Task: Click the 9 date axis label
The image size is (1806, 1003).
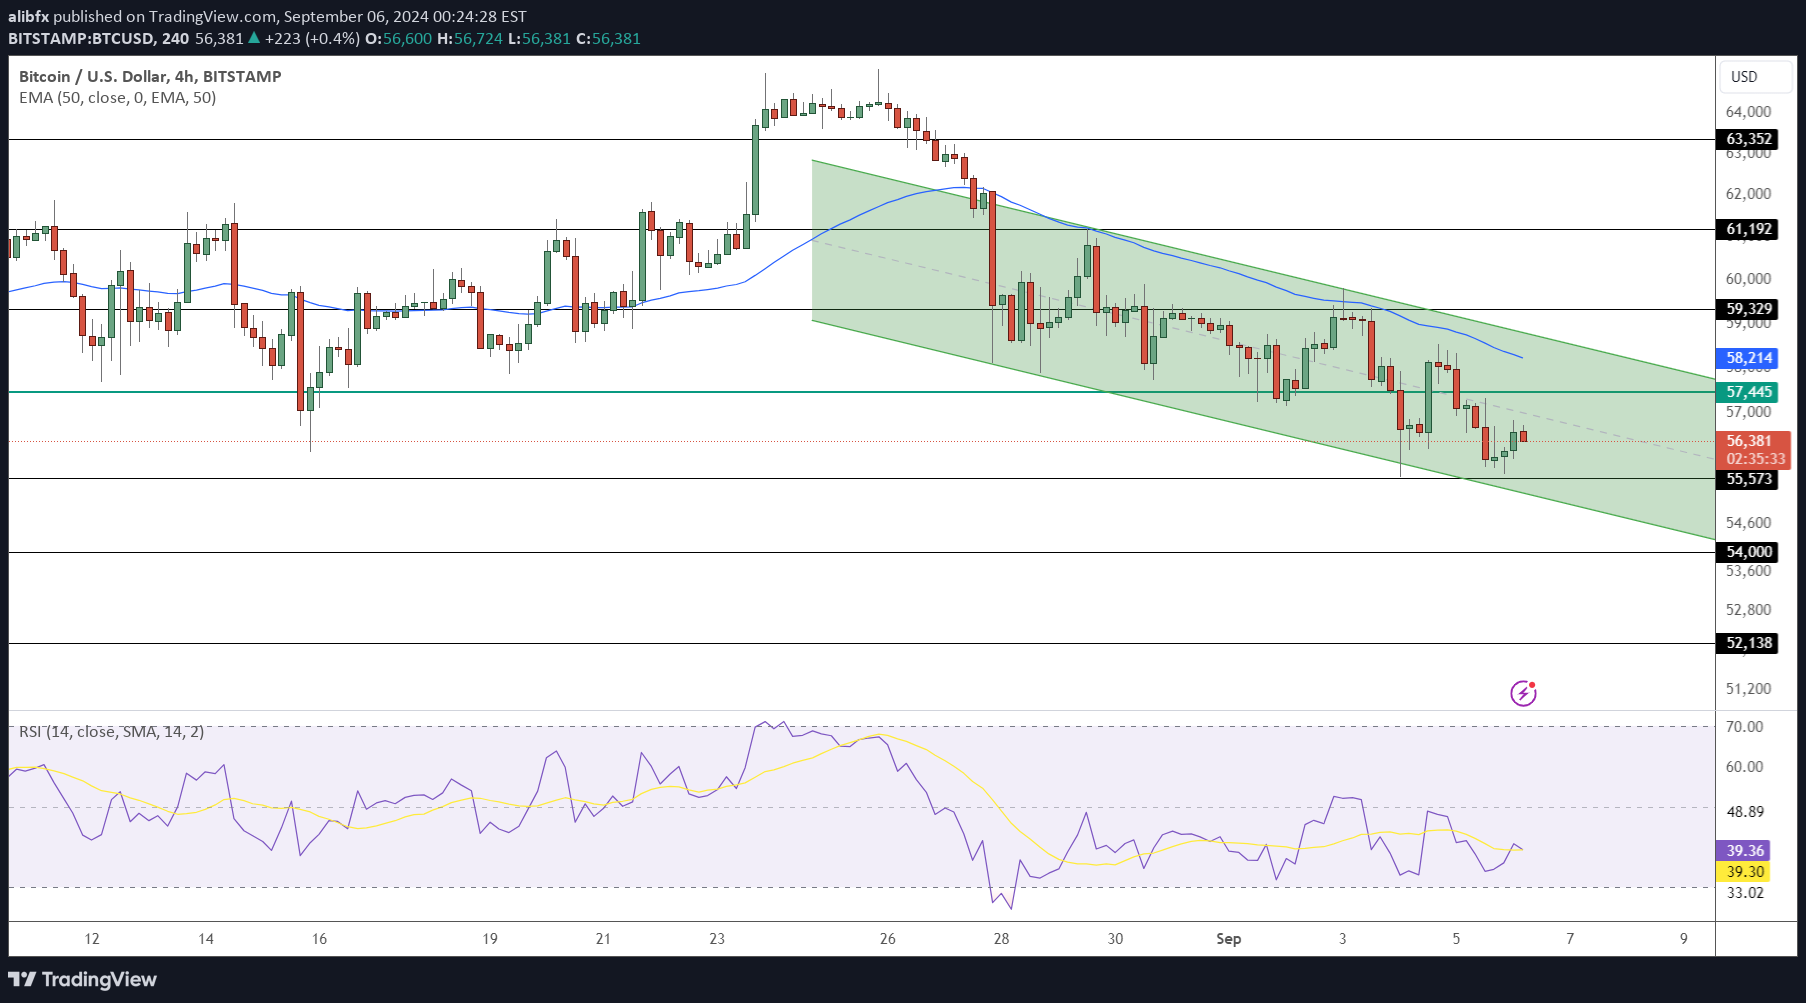Action: click(x=1684, y=939)
